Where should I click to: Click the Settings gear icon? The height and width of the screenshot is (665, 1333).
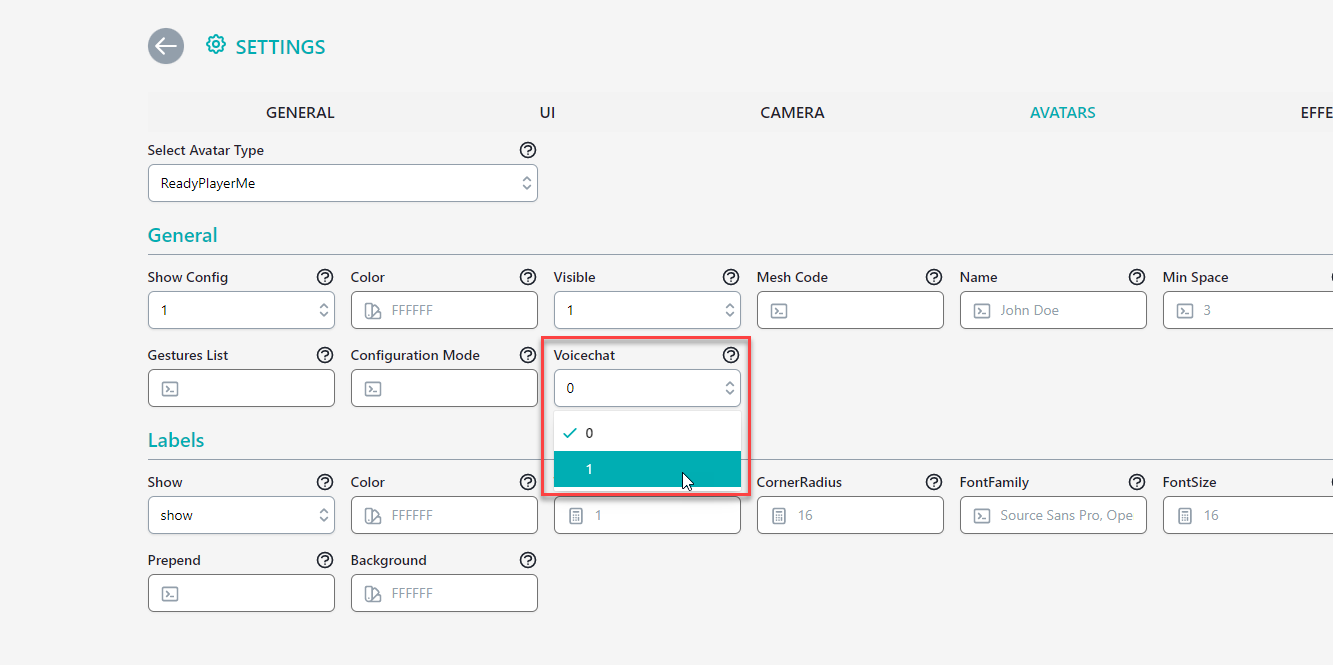[x=215, y=45]
